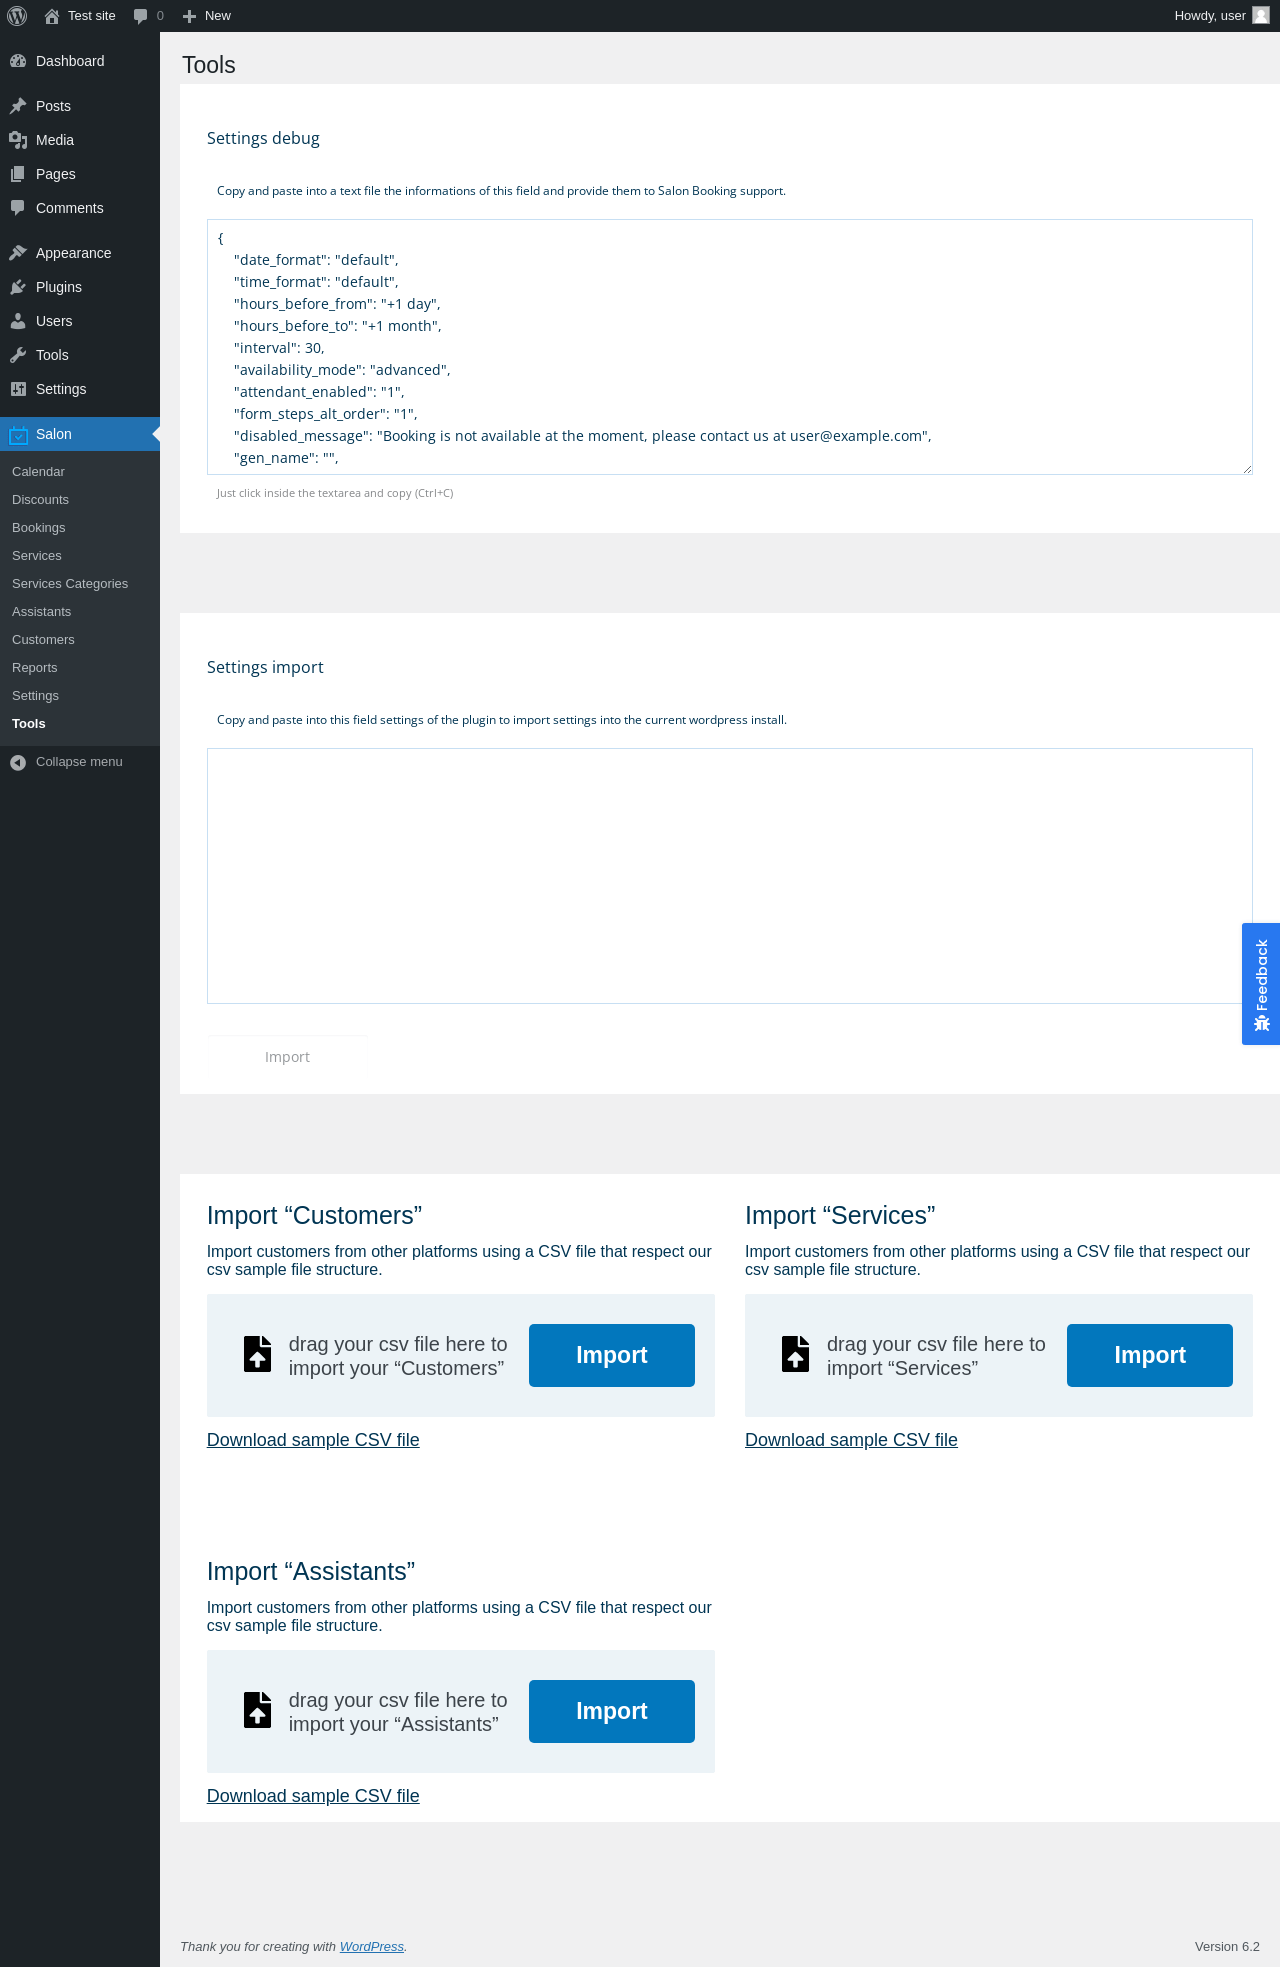Open the comments bubble icon in admin bar
The width and height of the screenshot is (1280, 1967).
[140, 16]
